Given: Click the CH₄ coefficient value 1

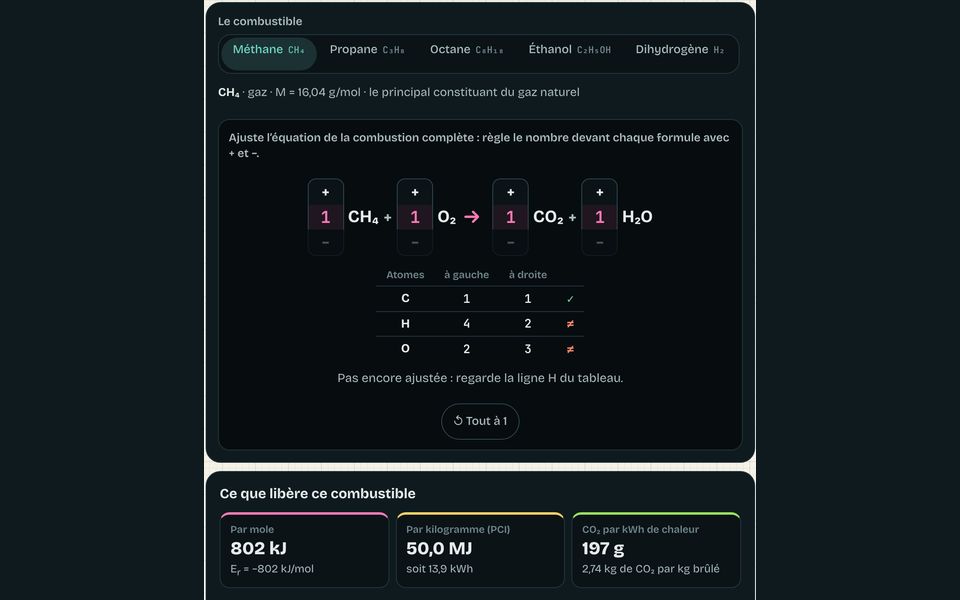Looking at the screenshot, I should [326, 217].
